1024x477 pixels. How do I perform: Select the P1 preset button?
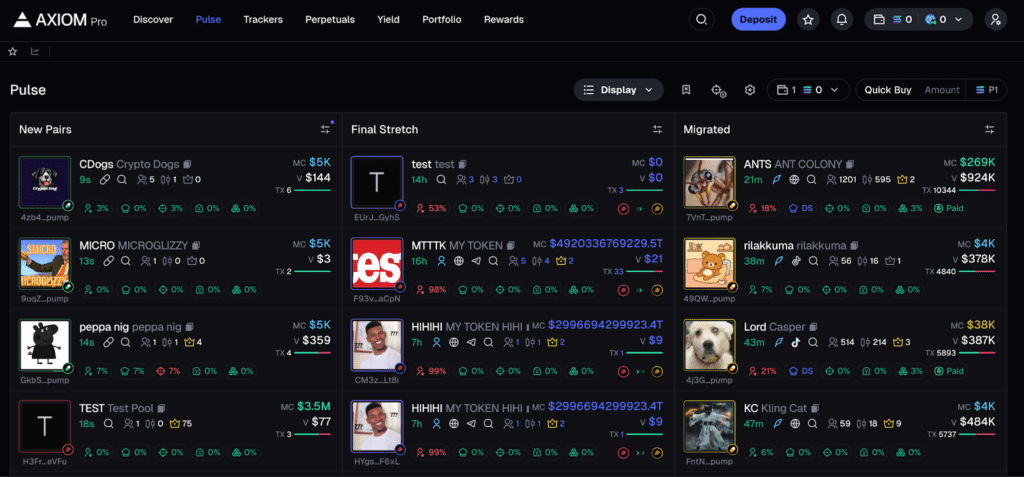click(986, 90)
